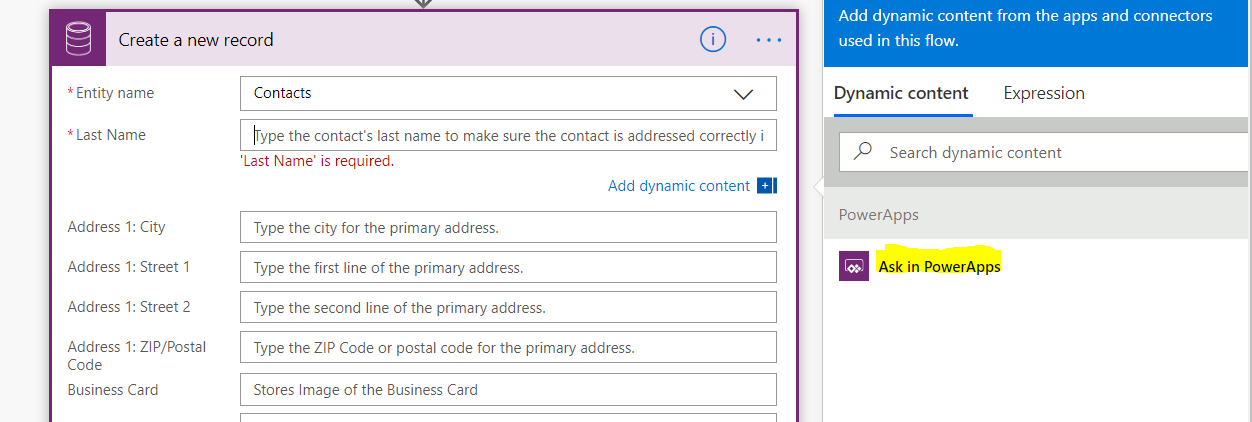Viewport: 1252px width, 422px height.
Task: Click the PowerApps purple icon
Action: pyautogui.click(x=854, y=267)
